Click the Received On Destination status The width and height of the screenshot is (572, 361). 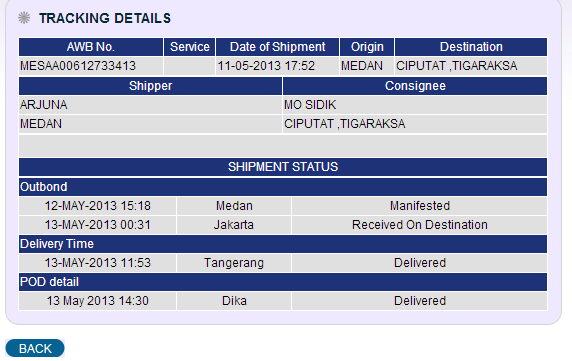[420, 225]
